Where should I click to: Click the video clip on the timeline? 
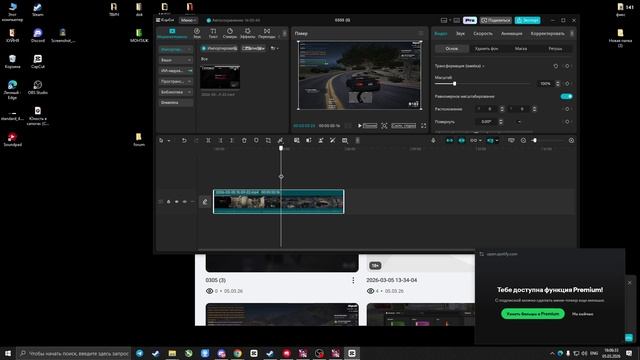click(x=279, y=201)
